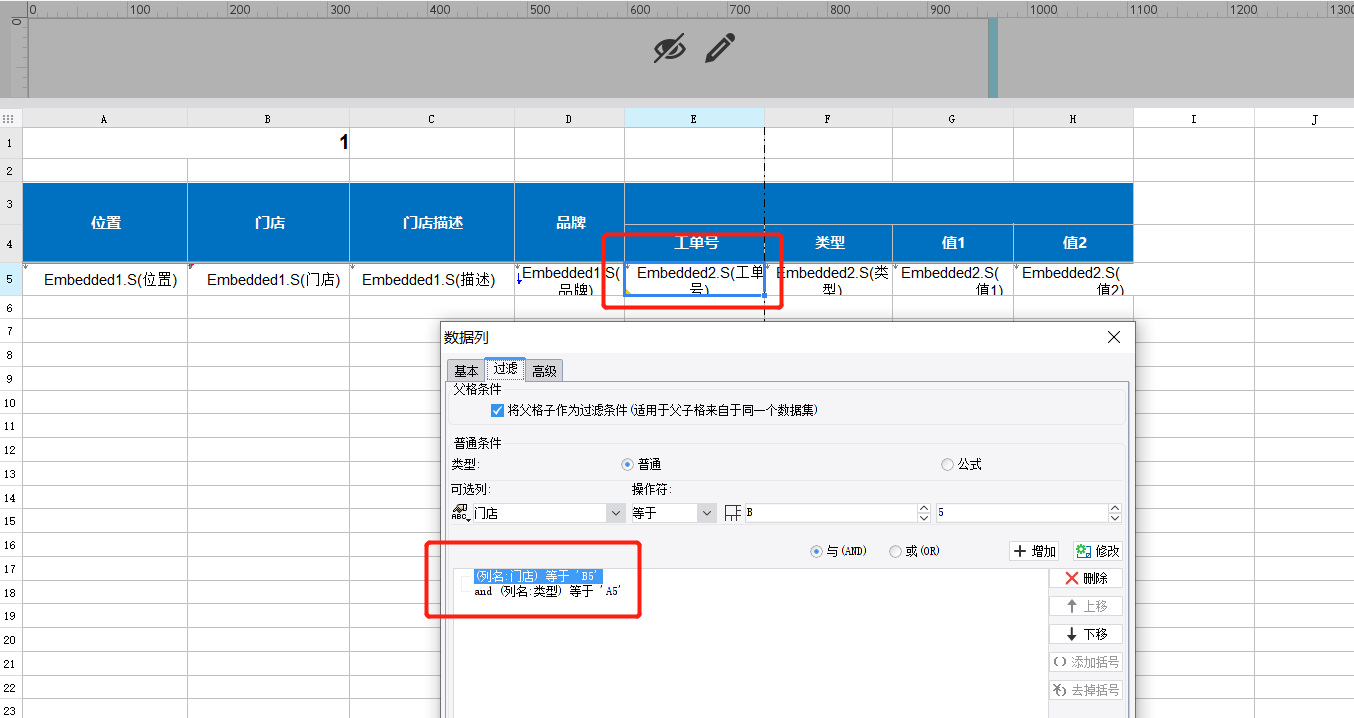
Task: Decrement the column B stepper down arrow
Action: (x=924, y=518)
